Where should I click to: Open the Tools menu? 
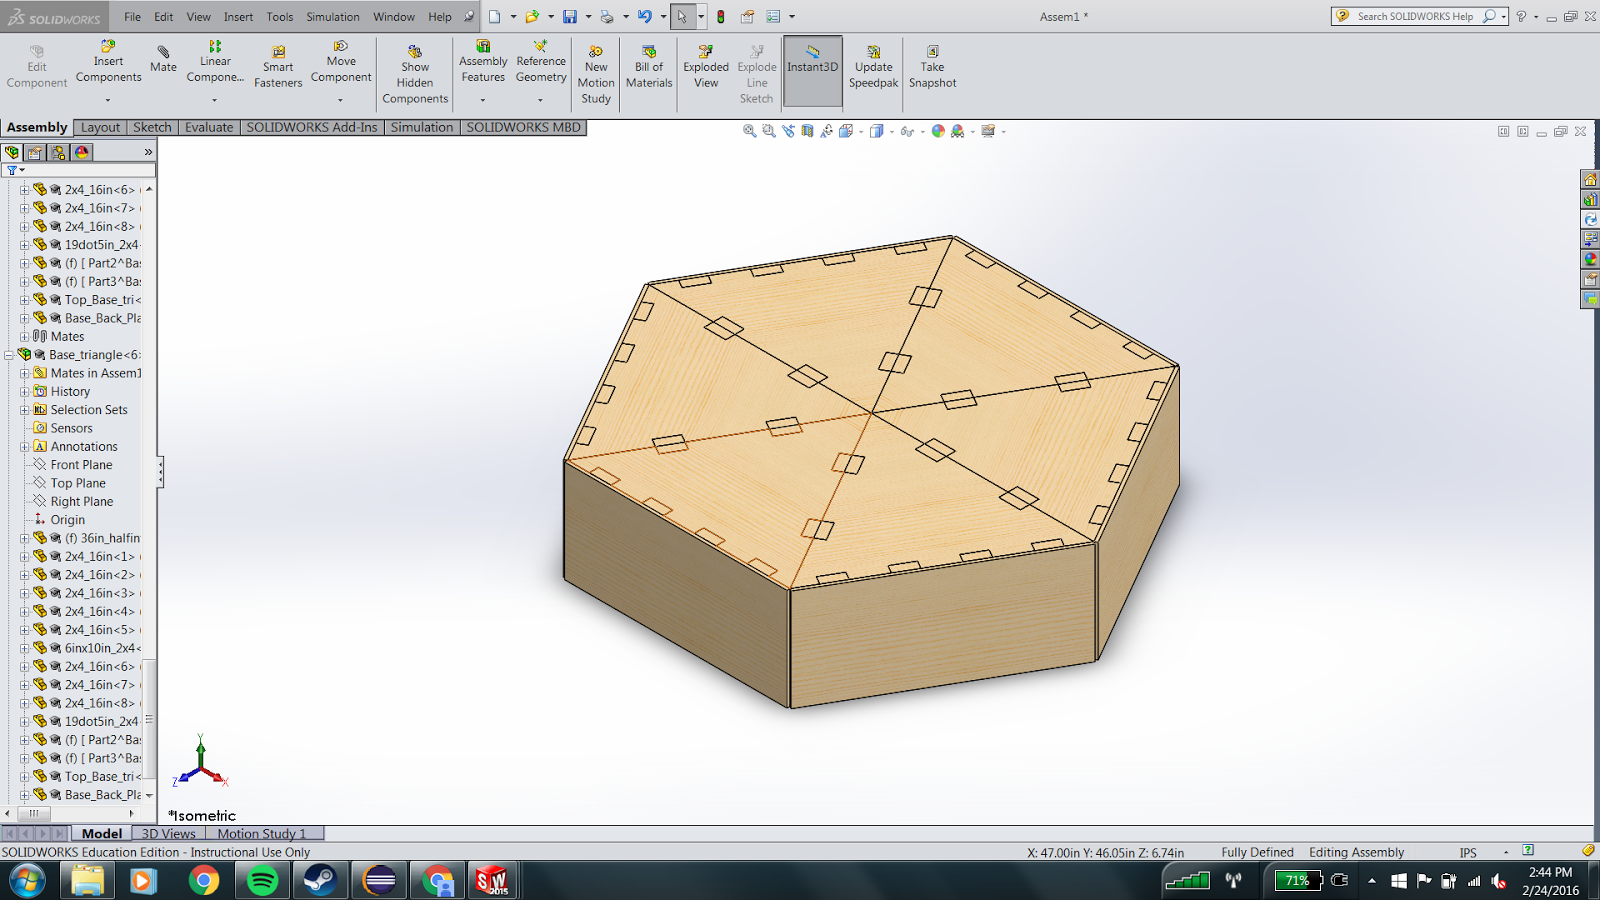[x=280, y=17]
